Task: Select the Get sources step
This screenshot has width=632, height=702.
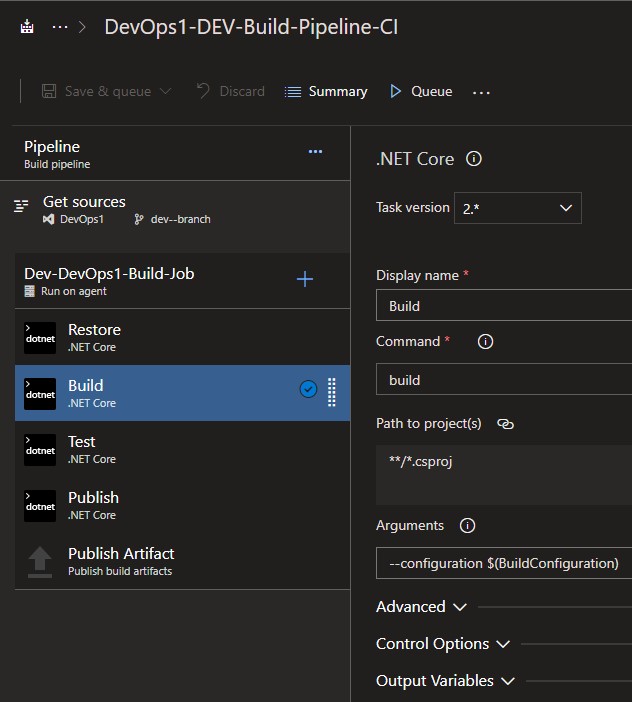Action: click(175, 210)
